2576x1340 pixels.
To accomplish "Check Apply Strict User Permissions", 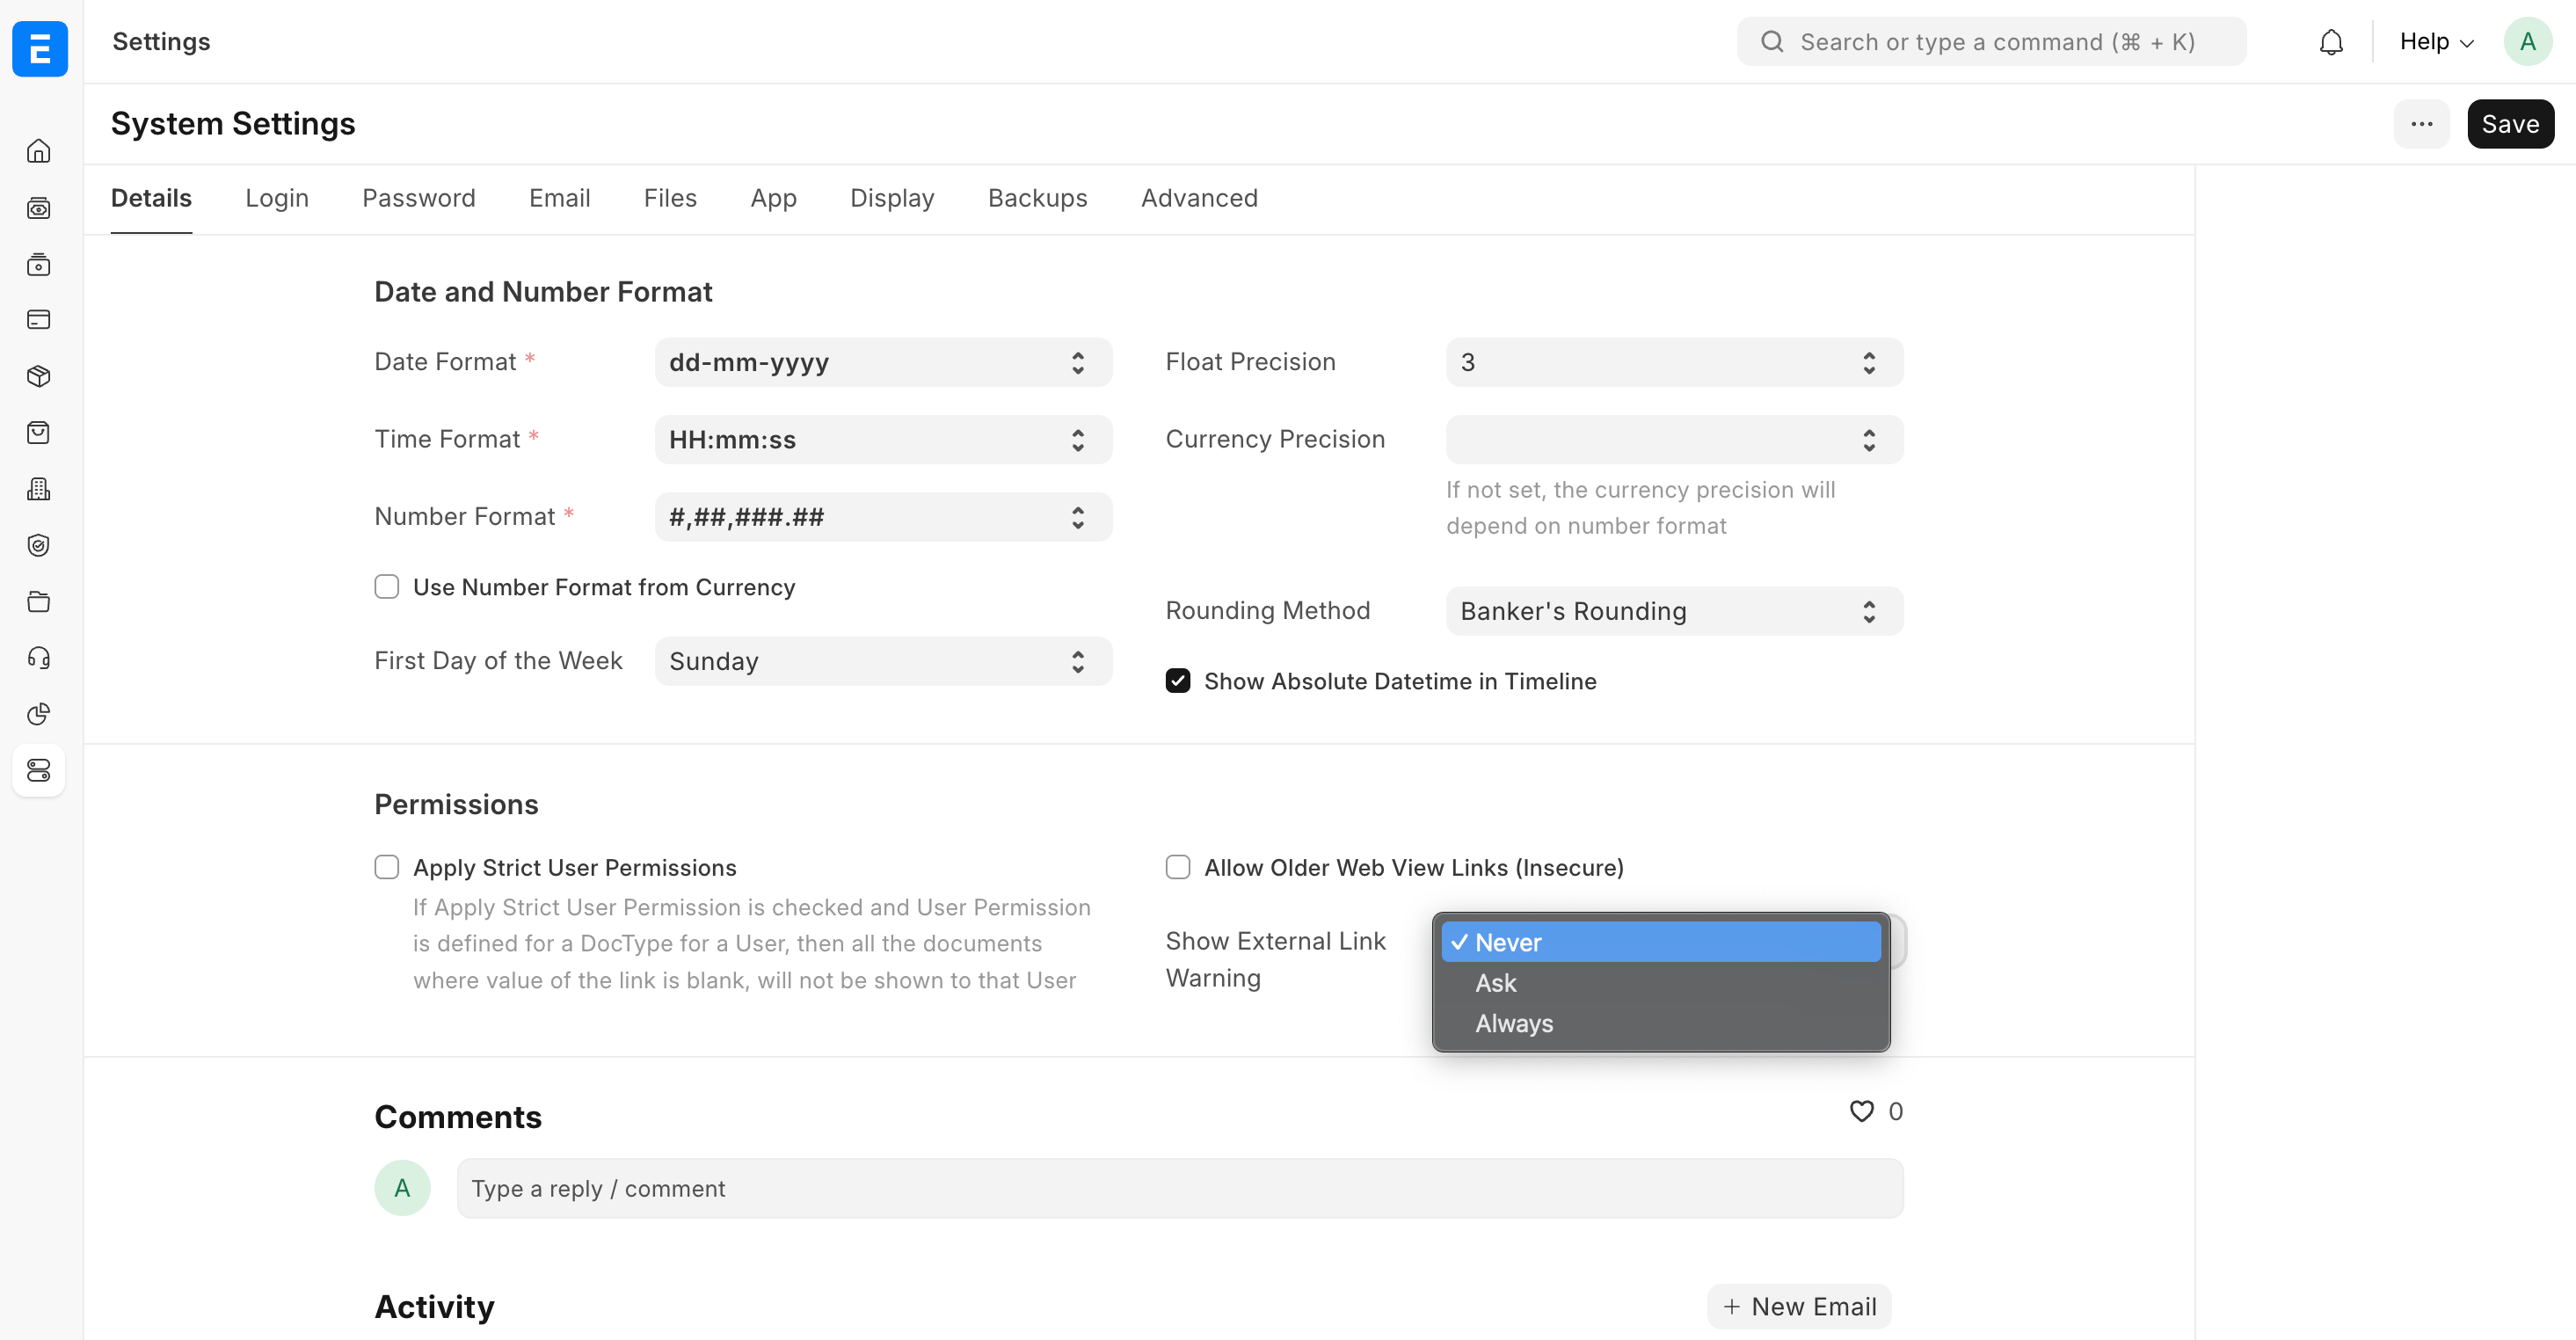I will point(387,867).
